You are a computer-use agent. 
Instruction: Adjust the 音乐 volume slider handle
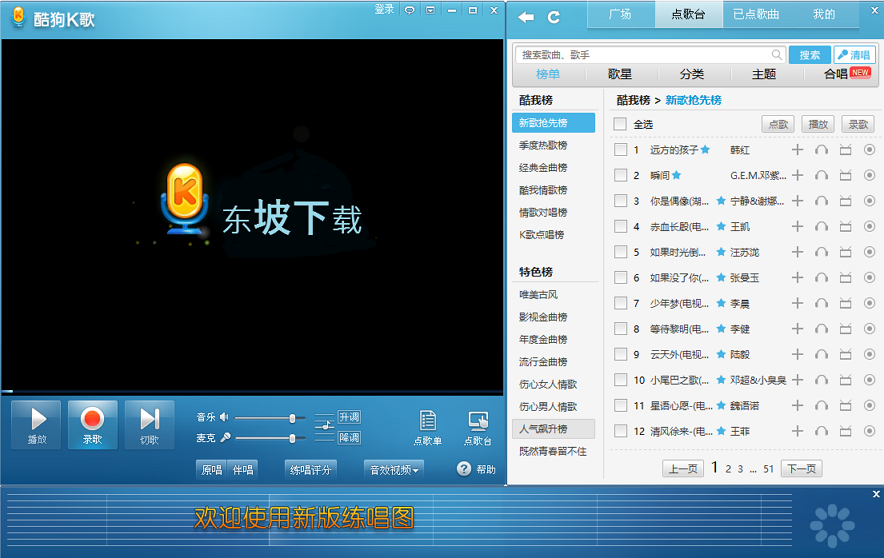(292, 418)
